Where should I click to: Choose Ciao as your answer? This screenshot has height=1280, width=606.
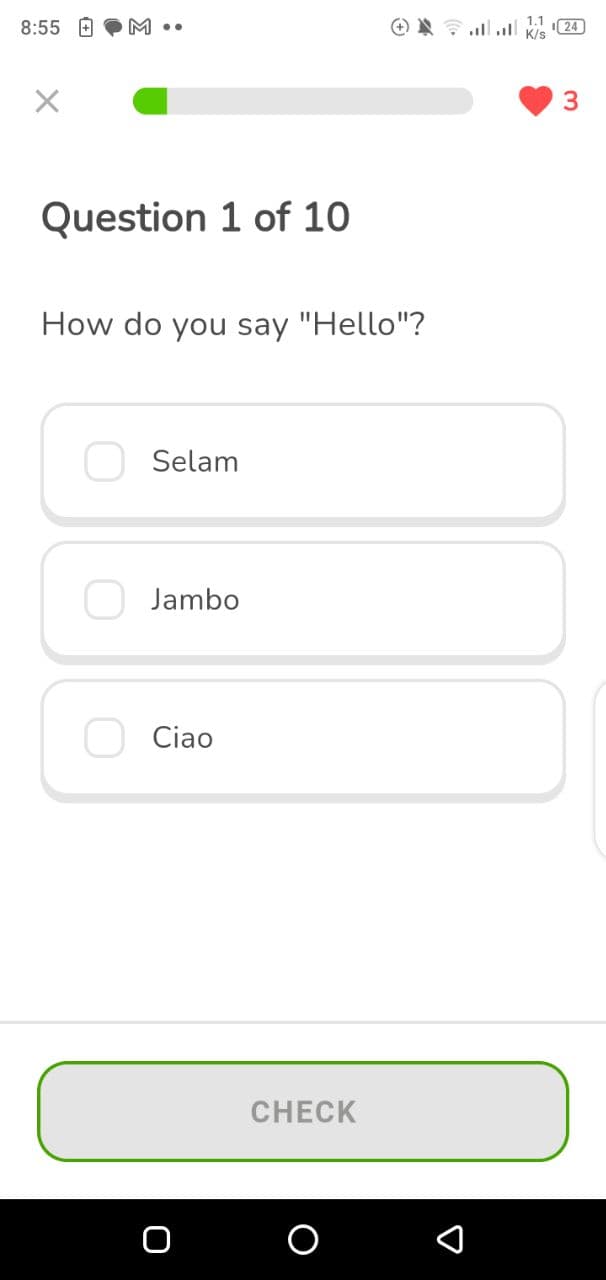(302, 737)
